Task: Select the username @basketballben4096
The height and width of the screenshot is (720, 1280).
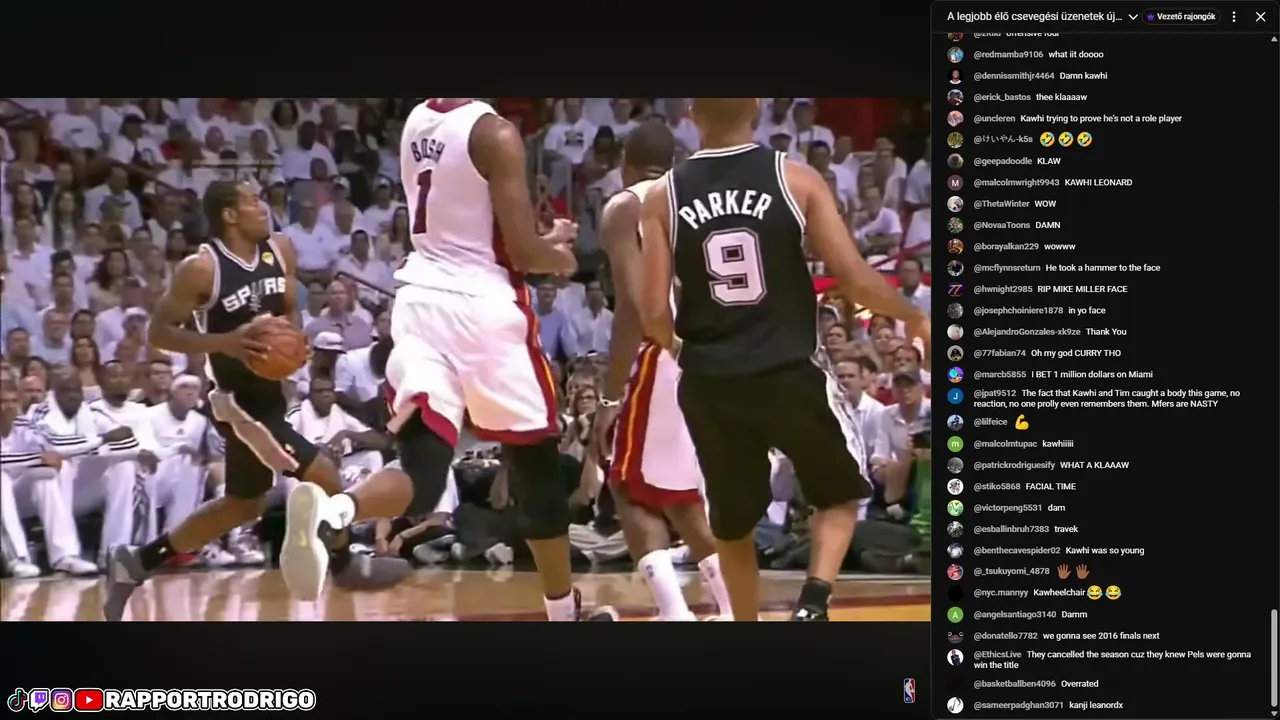Action: (x=1015, y=684)
